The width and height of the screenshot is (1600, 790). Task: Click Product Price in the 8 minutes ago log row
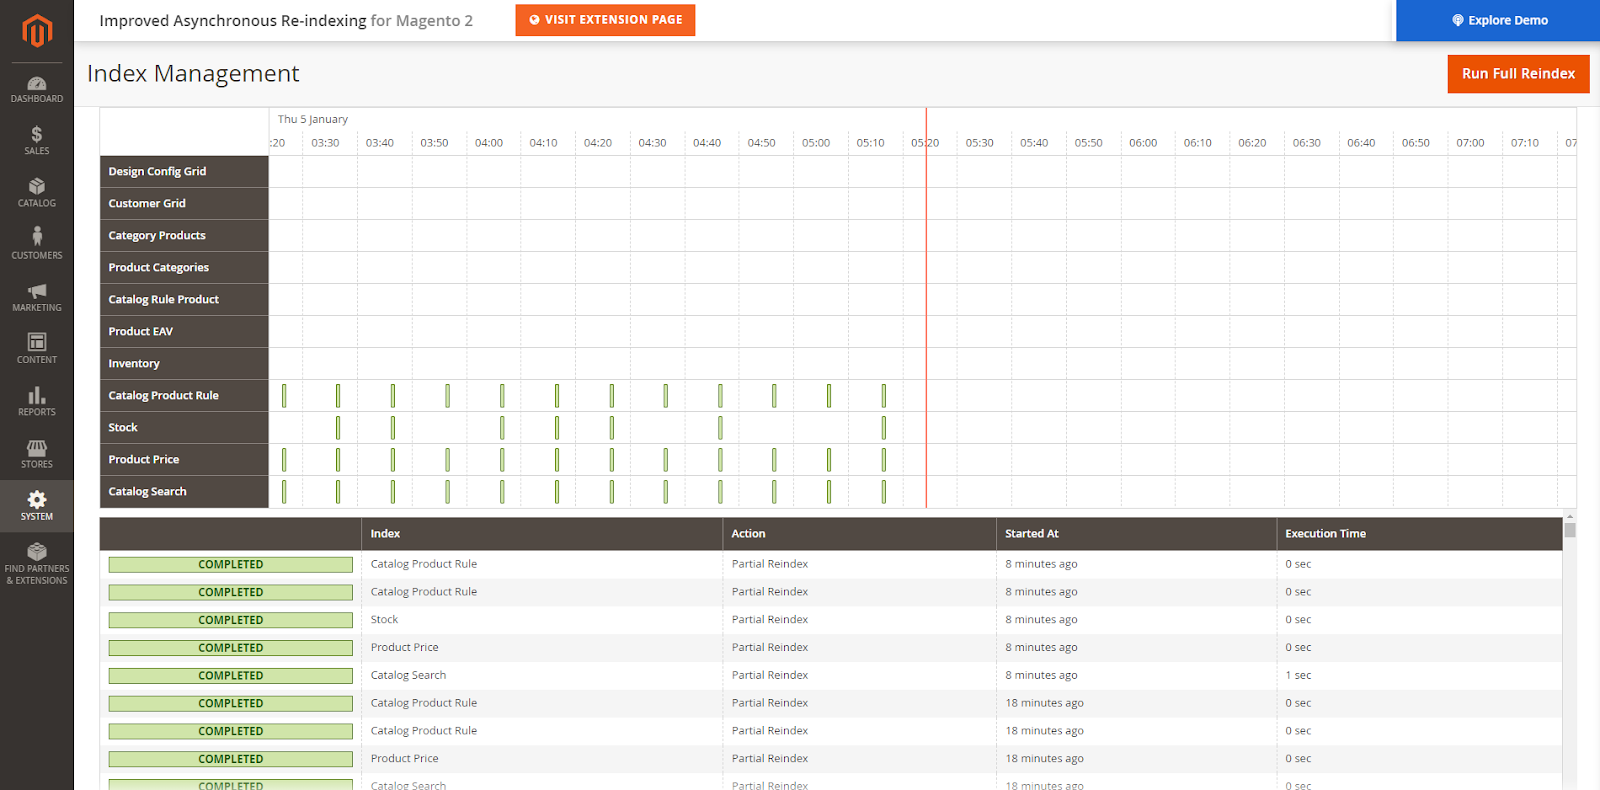click(404, 648)
